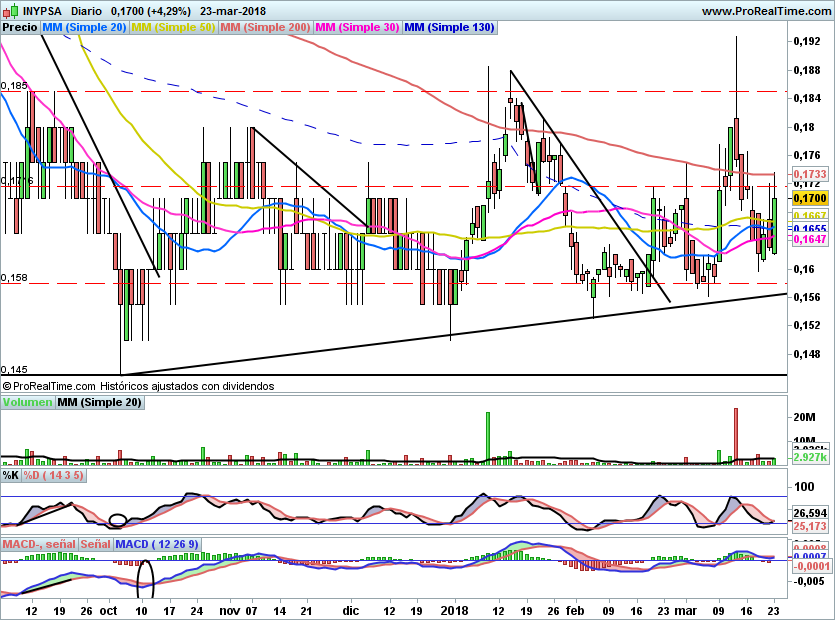
Task: Click the 0,145 support level label
Action: [14, 369]
